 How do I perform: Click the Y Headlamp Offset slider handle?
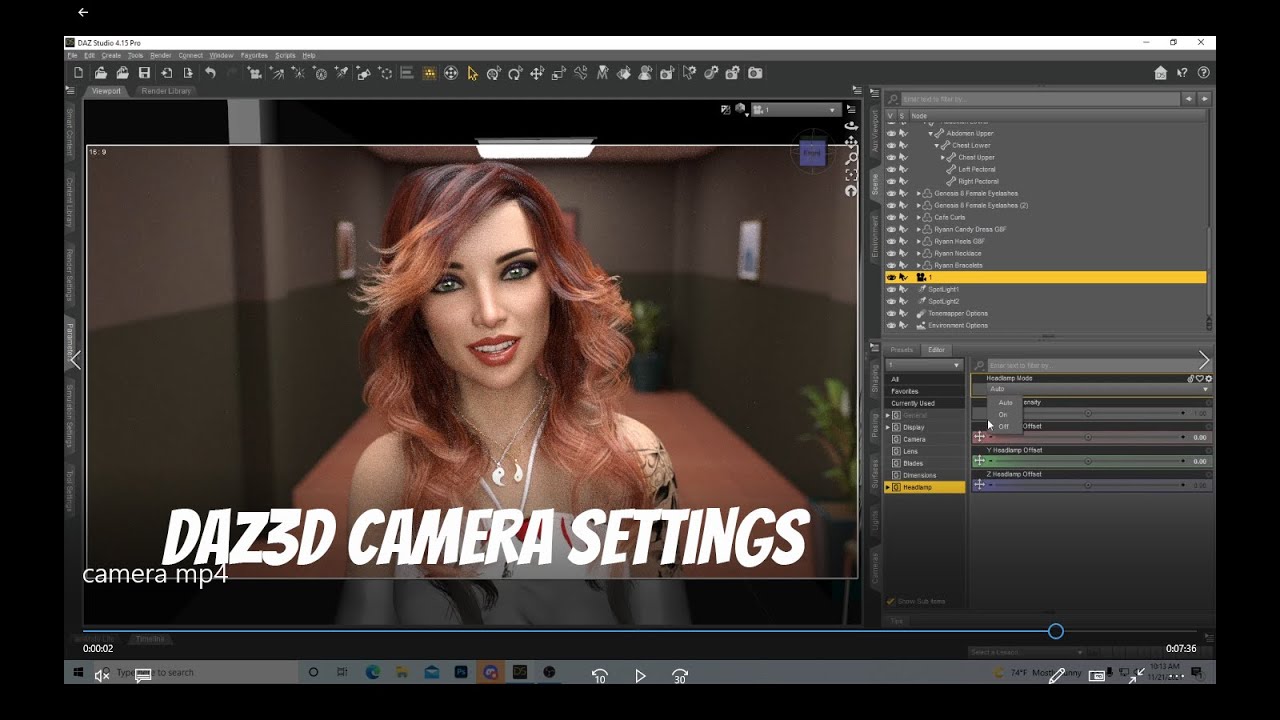coord(1088,461)
